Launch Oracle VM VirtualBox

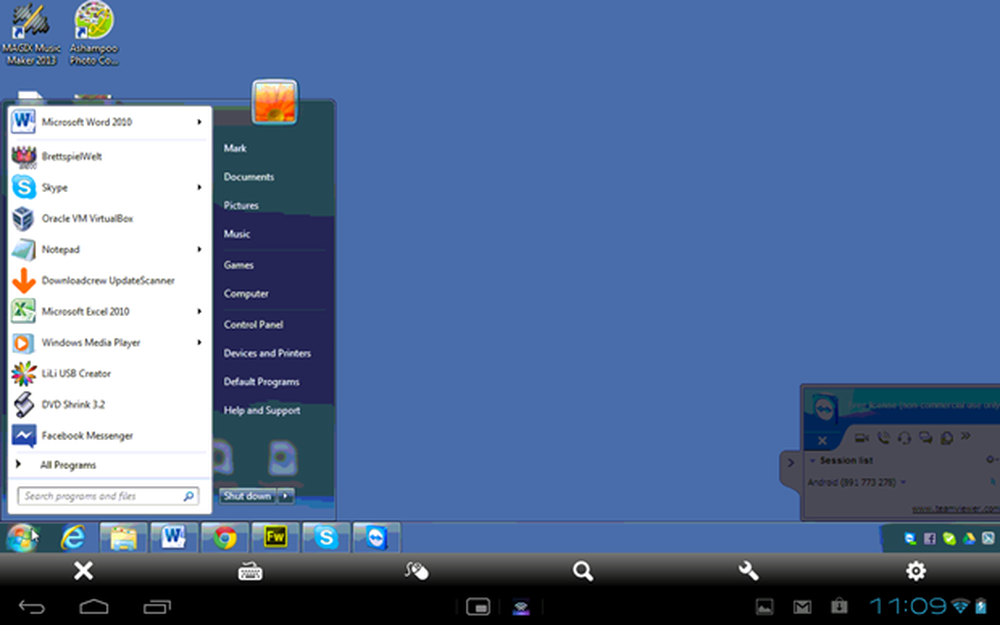pyautogui.click(x=108, y=218)
